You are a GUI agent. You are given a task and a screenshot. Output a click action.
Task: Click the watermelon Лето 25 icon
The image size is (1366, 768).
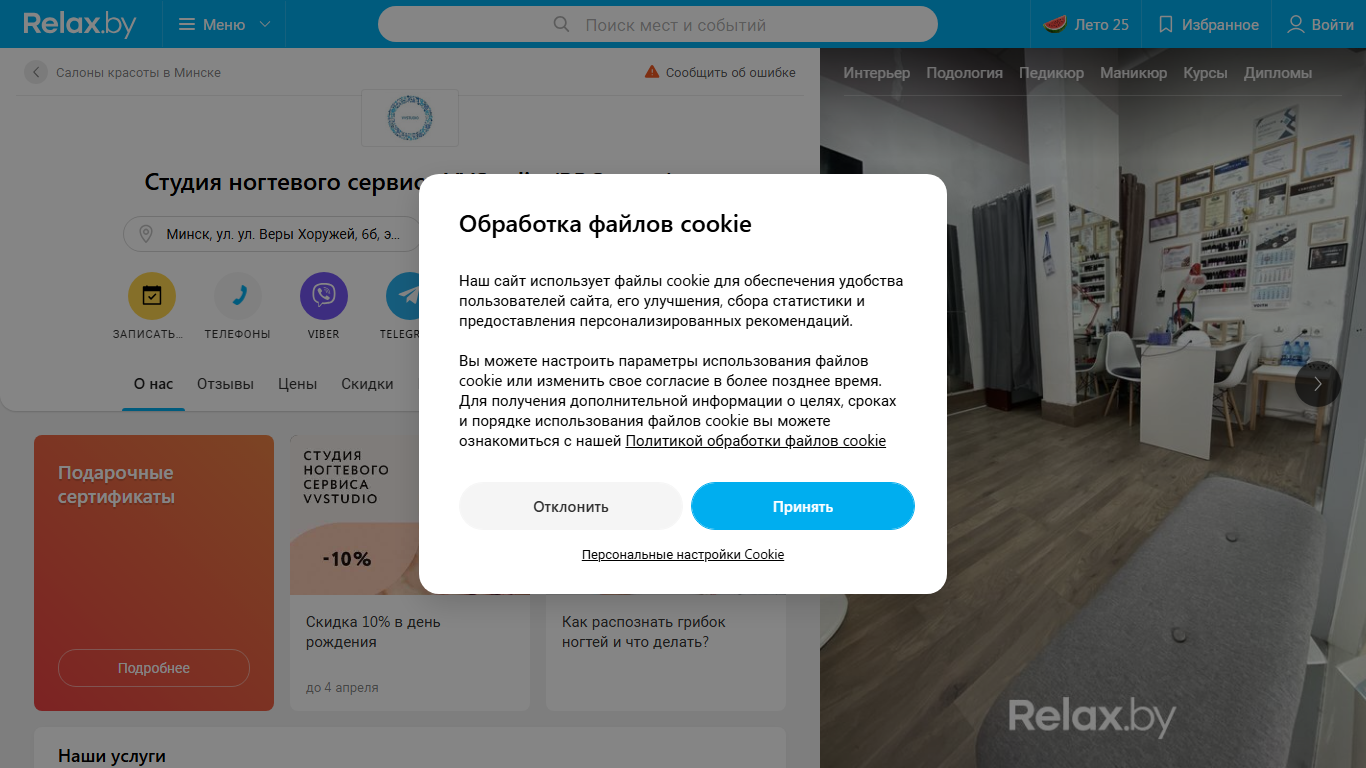pyautogui.click(x=1055, y=24)
